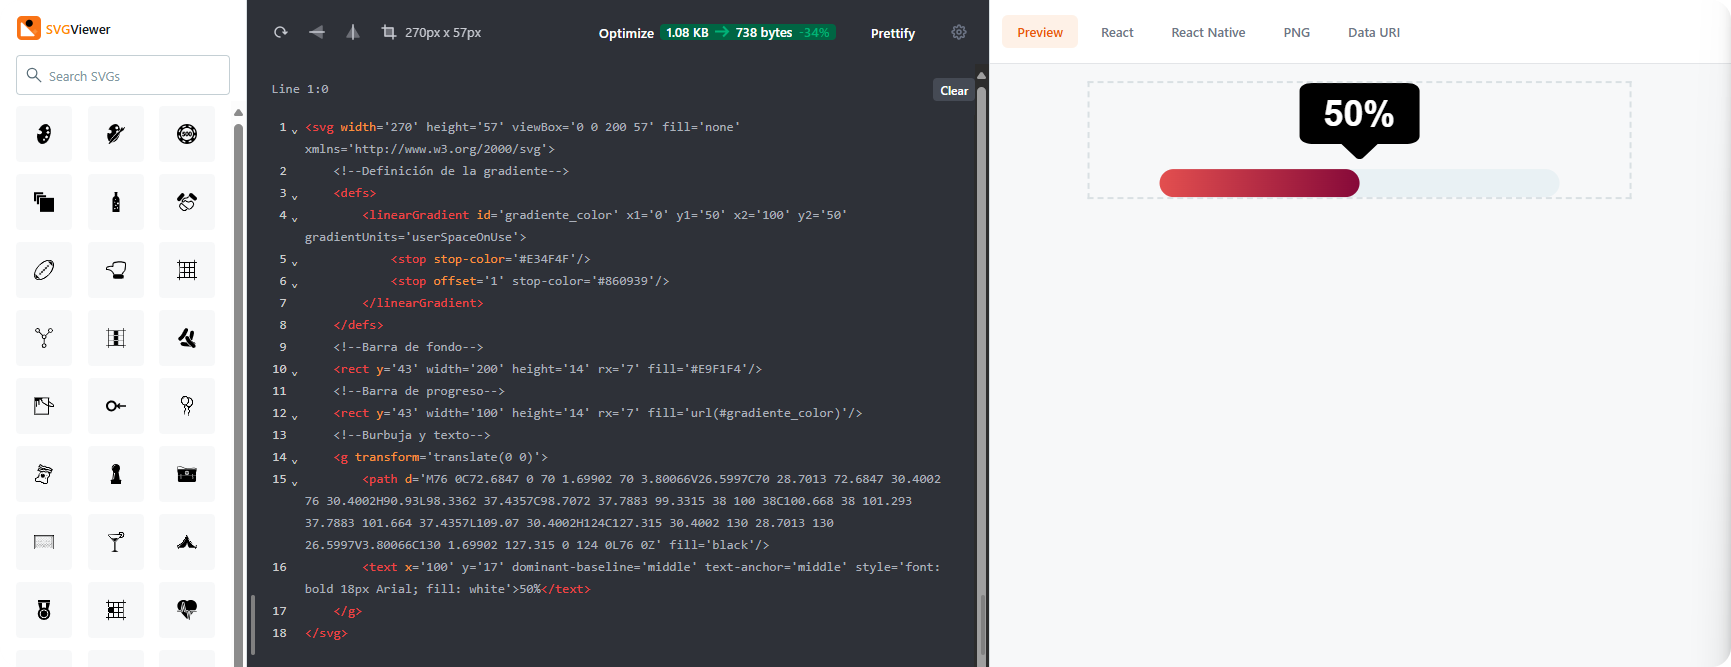This screenshot has height=667, width=1731.
Task: Open the editor settings gear
Action: [x=959, y=32]
